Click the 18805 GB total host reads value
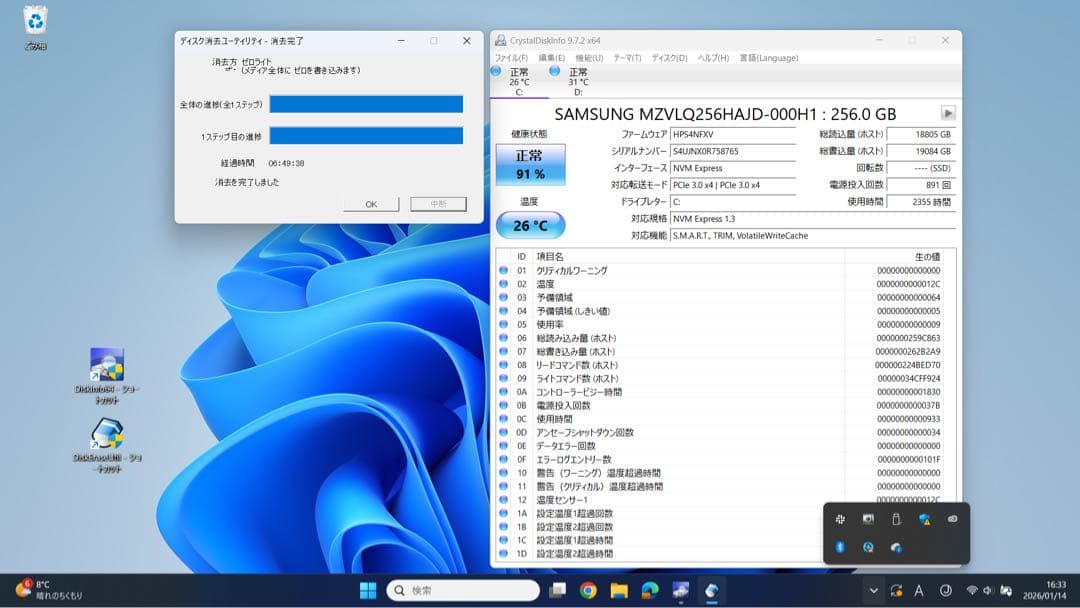Screen dimensions: 1080x608 (921, 134)
